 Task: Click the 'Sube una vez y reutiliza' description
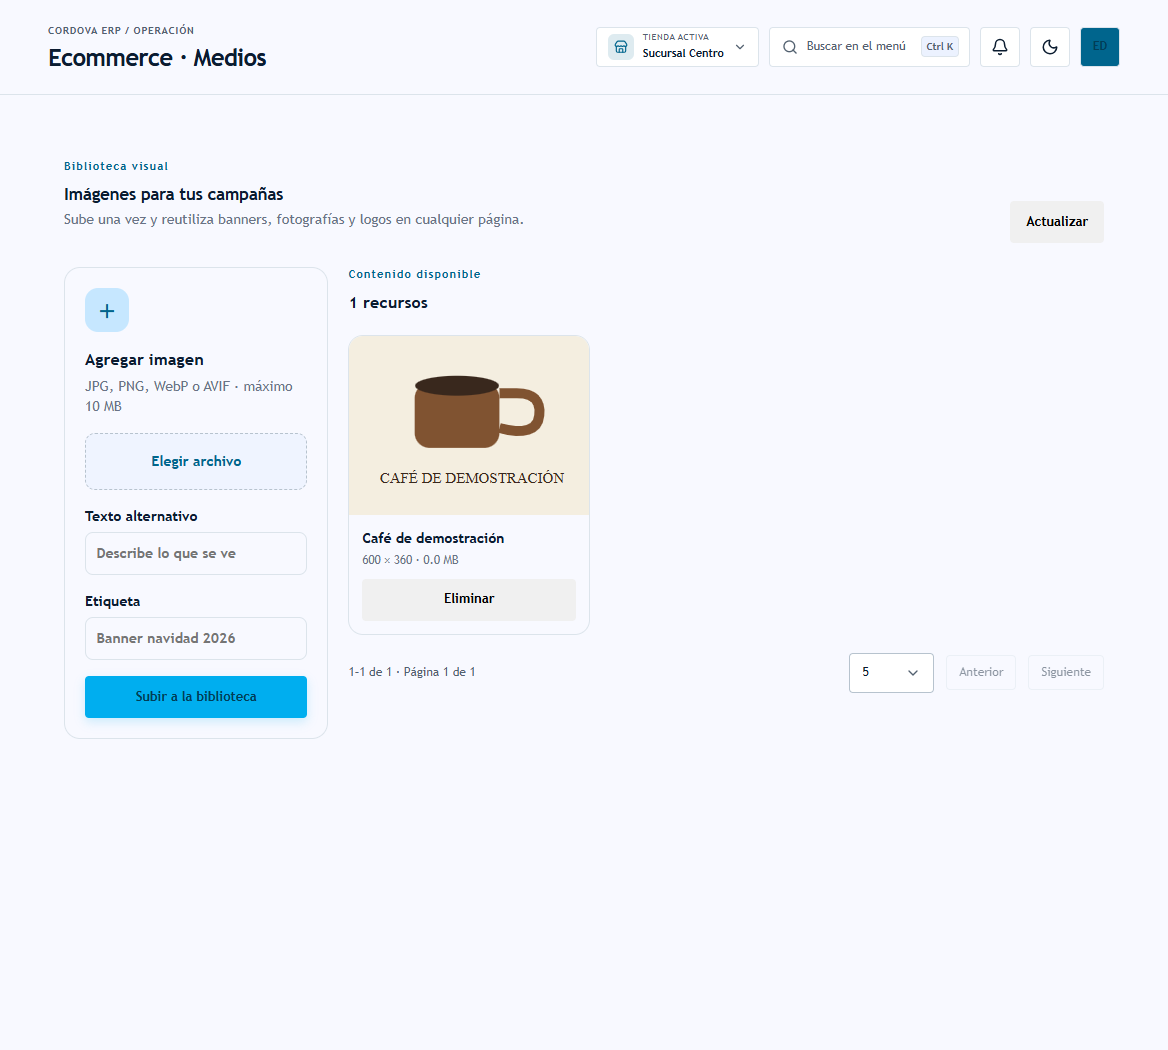[x=293, y=220]
